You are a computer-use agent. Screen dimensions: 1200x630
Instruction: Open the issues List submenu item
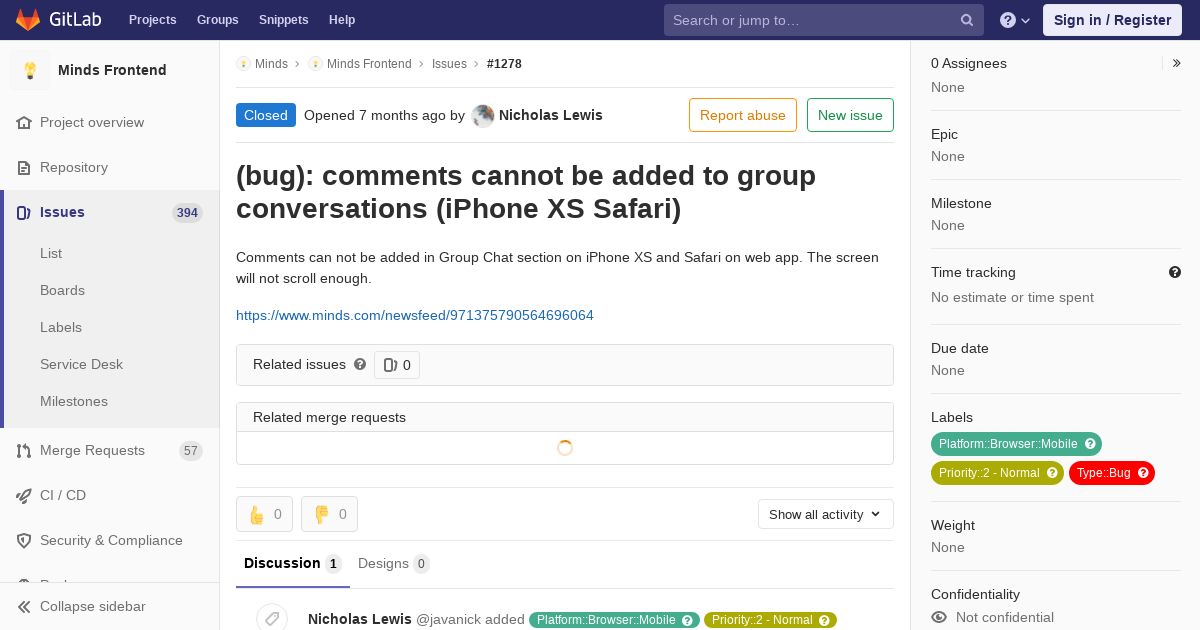51,253
